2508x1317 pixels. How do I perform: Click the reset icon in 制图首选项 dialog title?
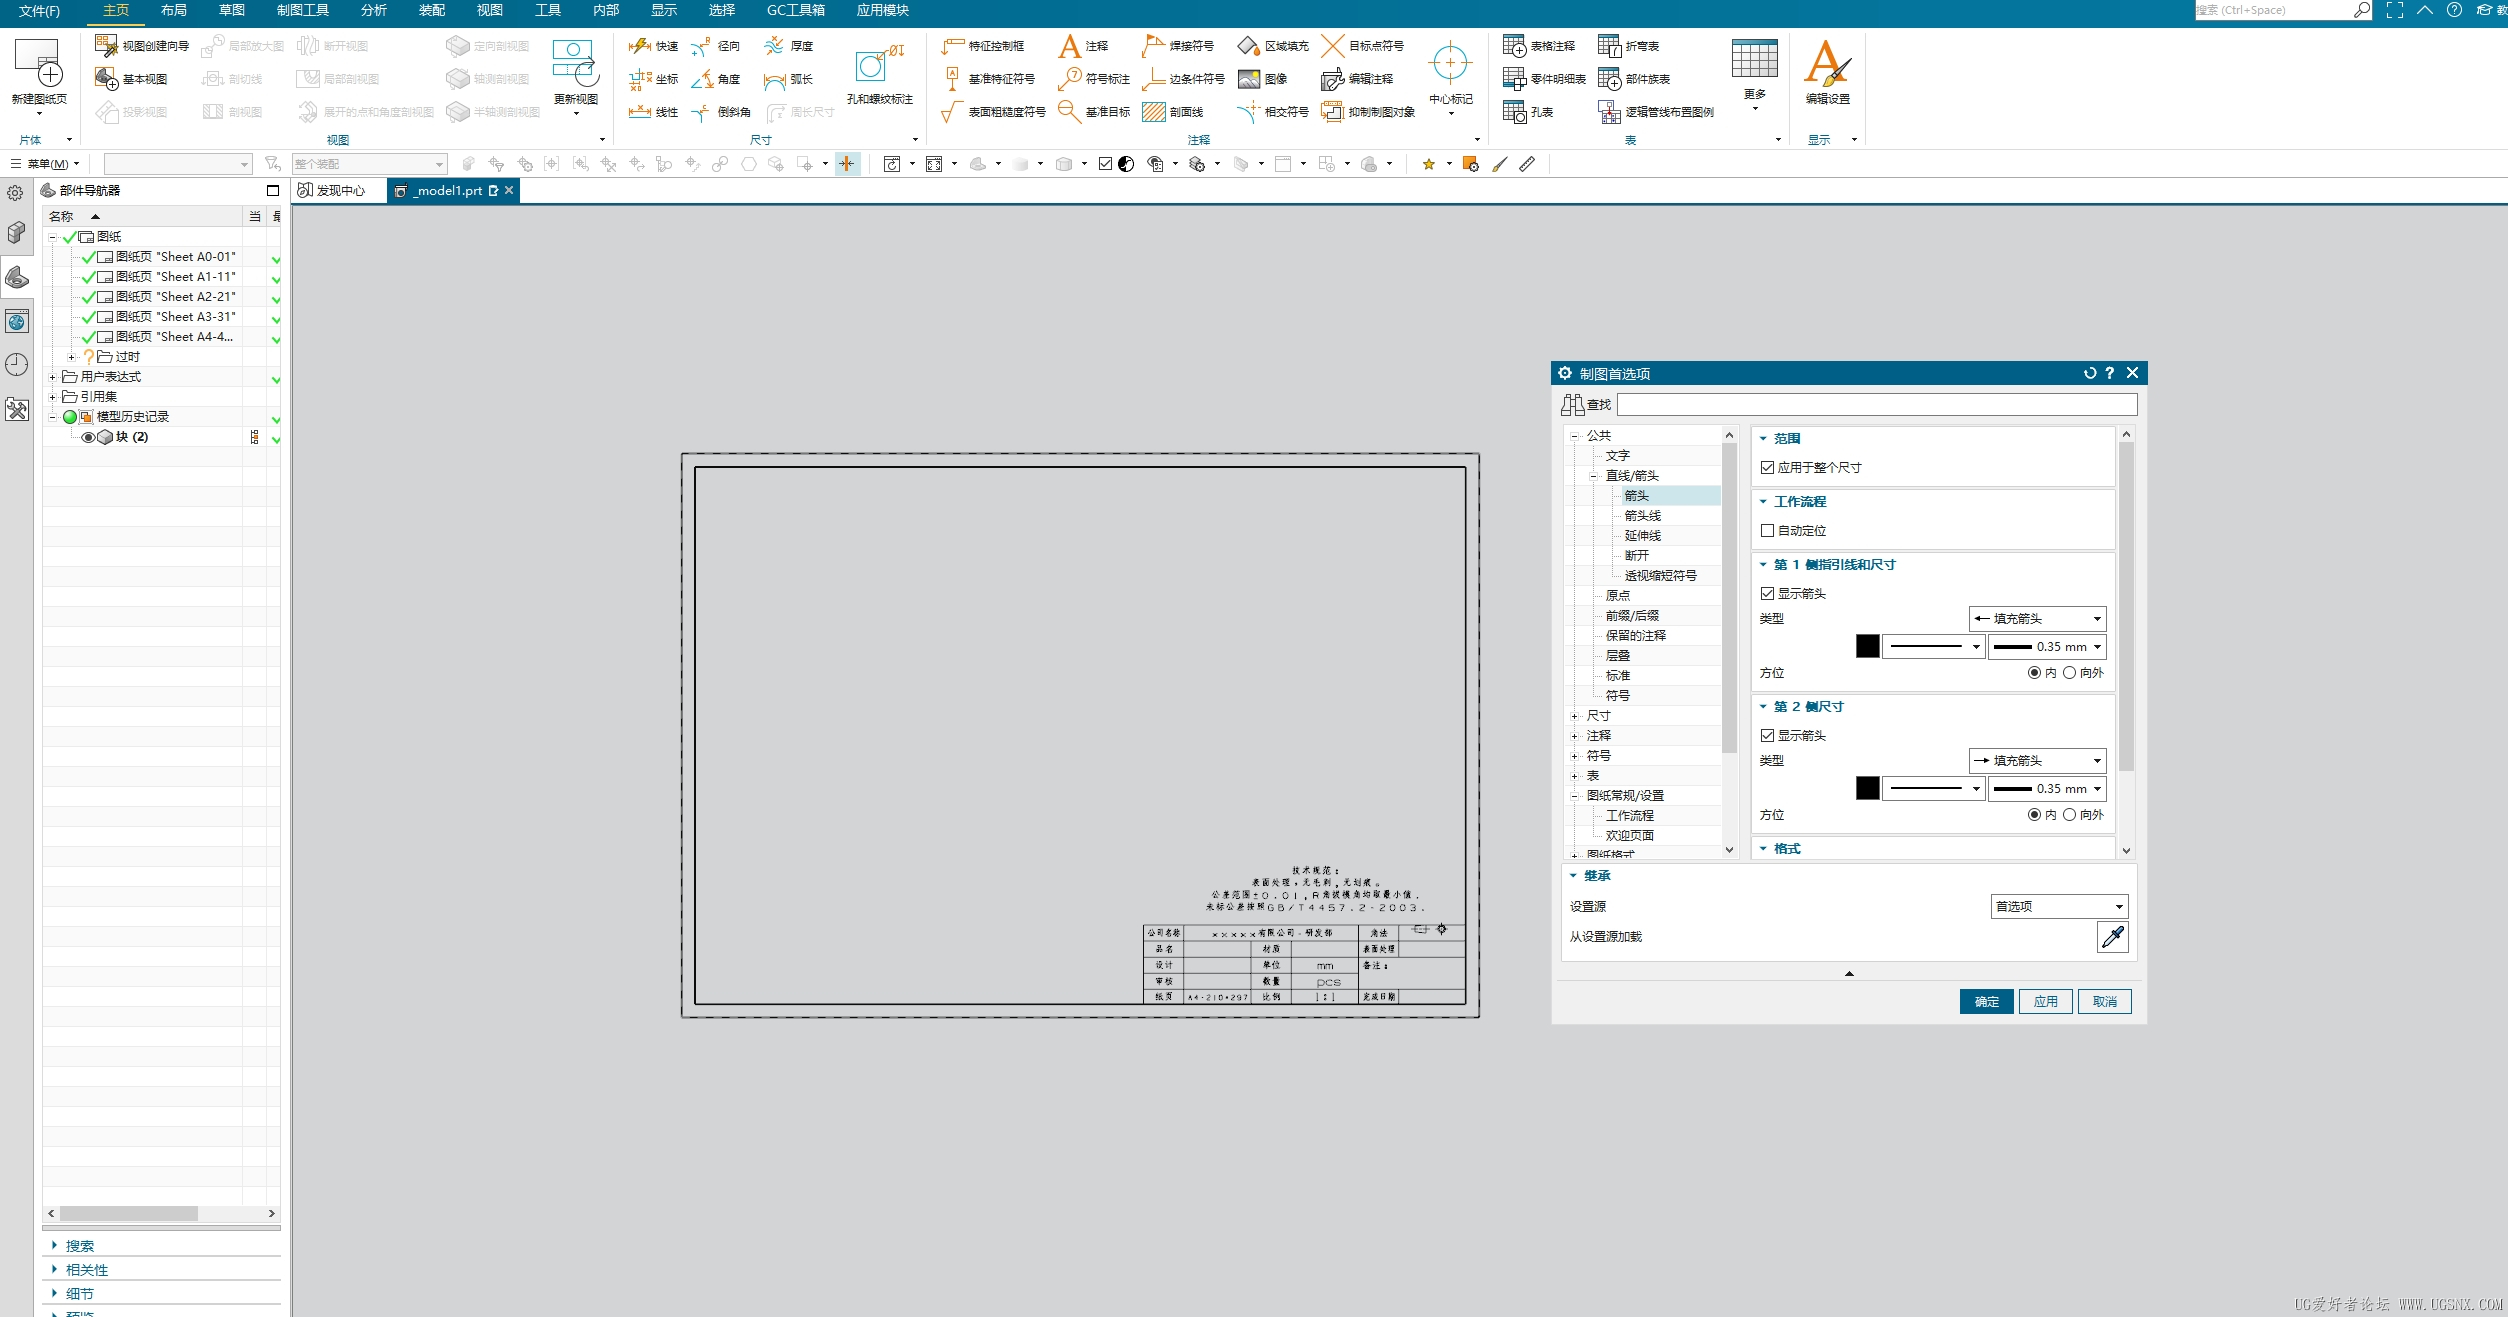[2089, 373]
